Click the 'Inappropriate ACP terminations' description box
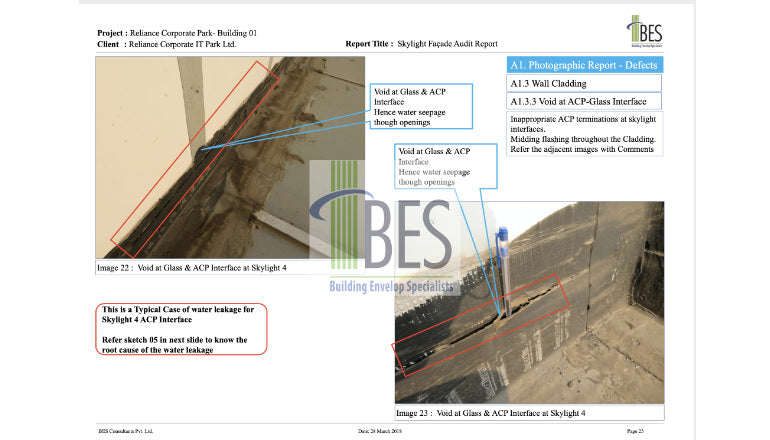The height and width of the screenshot is (440, 770). tap(585, 134)
